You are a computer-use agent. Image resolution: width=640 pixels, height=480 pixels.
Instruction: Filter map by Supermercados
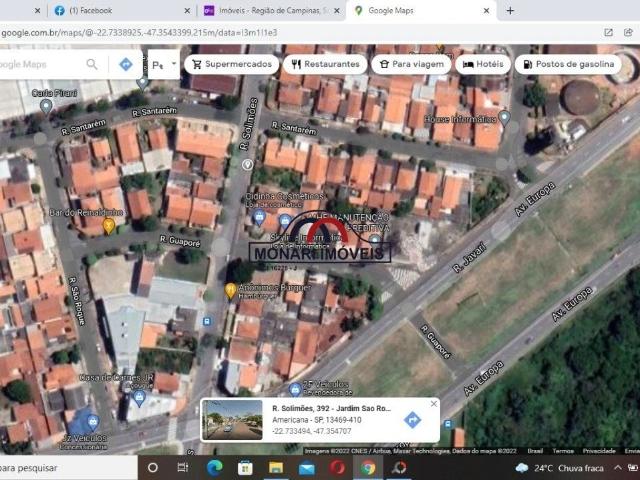tap(231, 64)
